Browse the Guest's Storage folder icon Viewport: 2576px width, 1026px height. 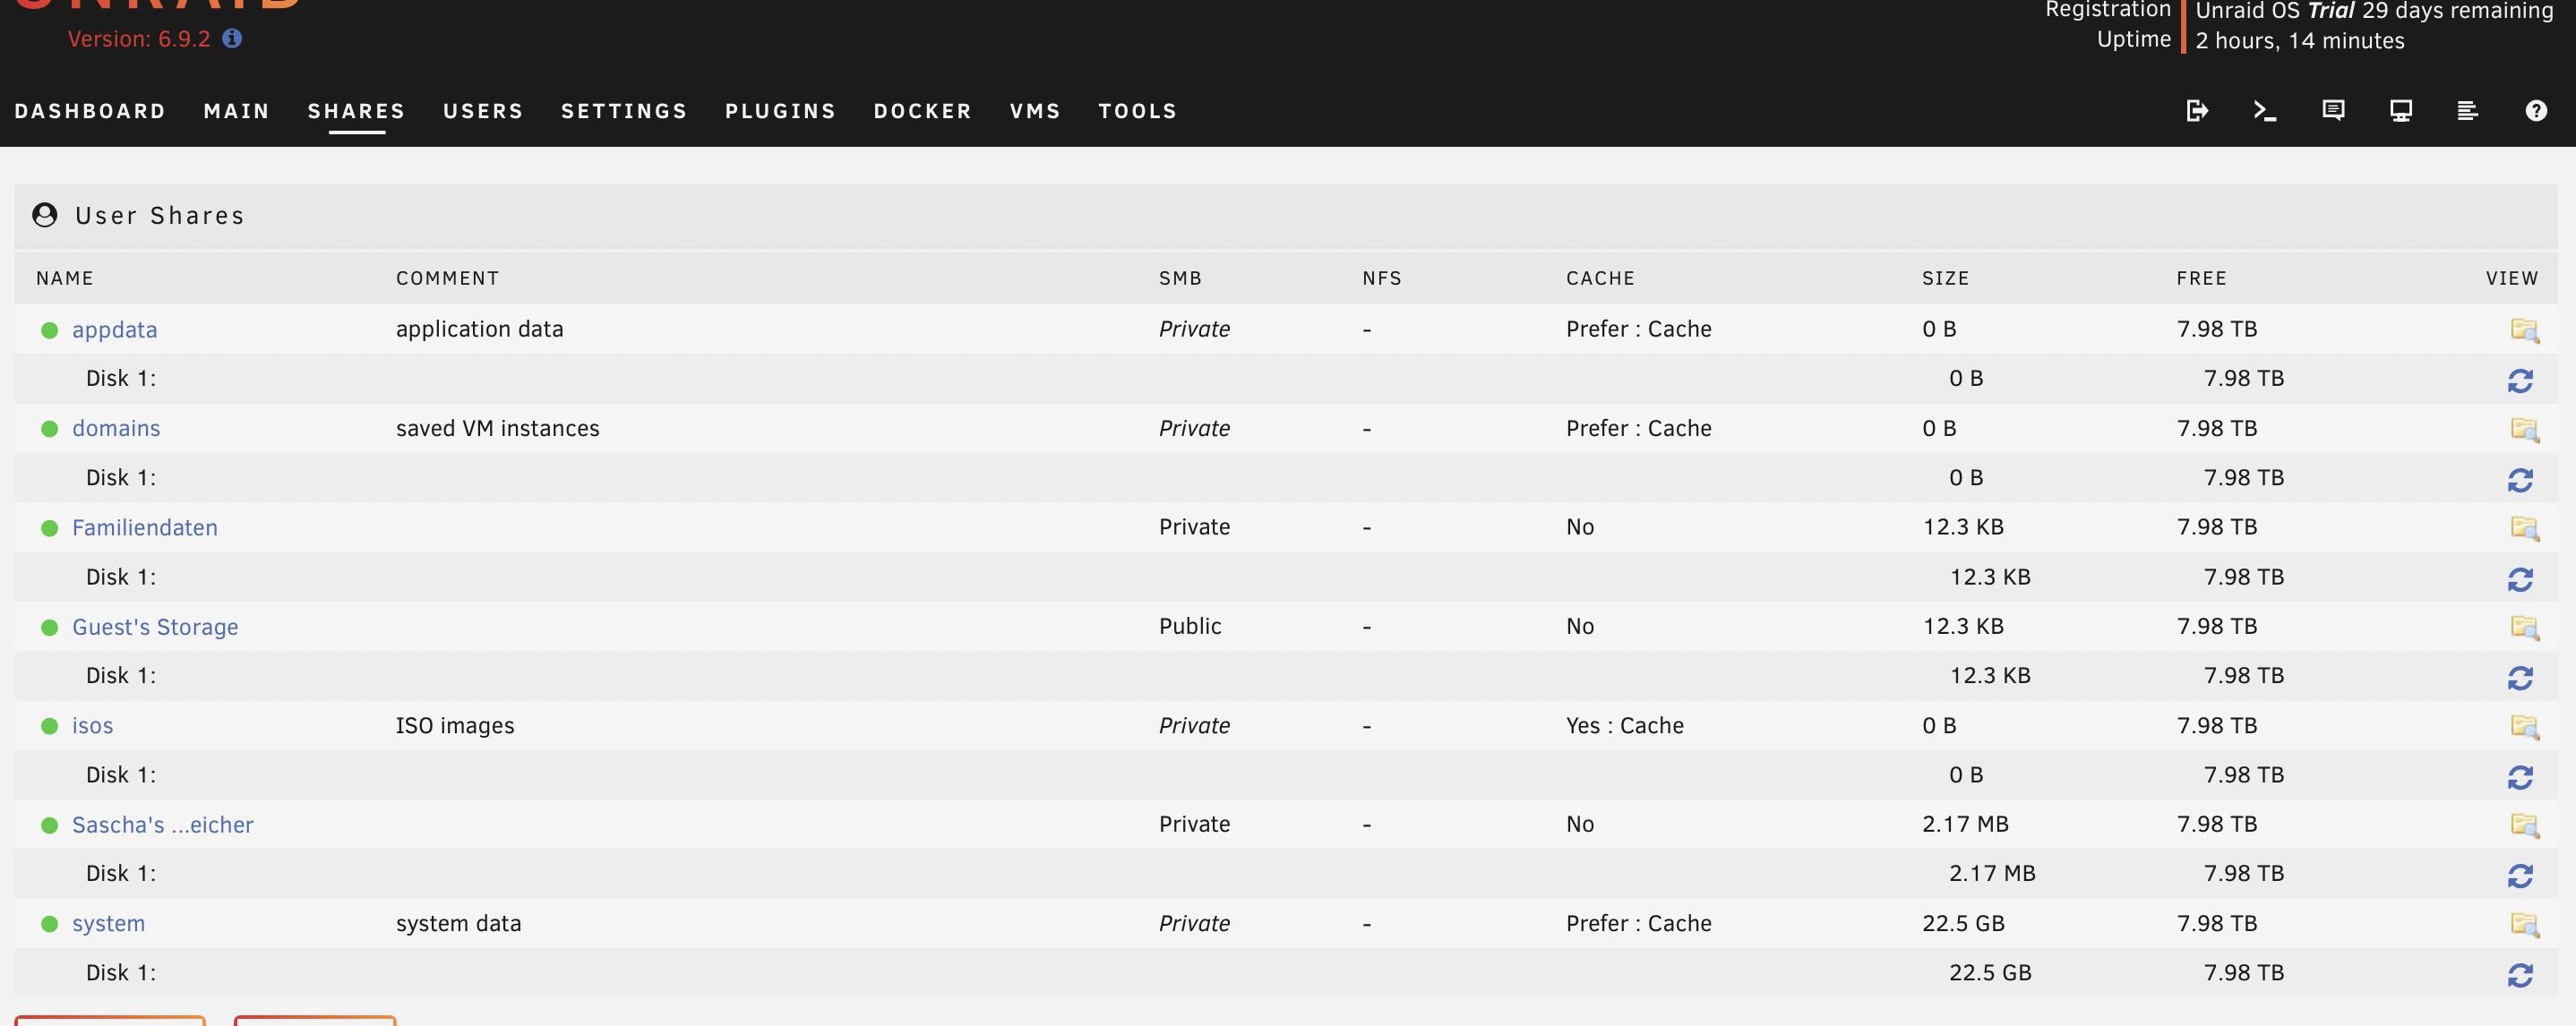click(x=2523, y=627)
